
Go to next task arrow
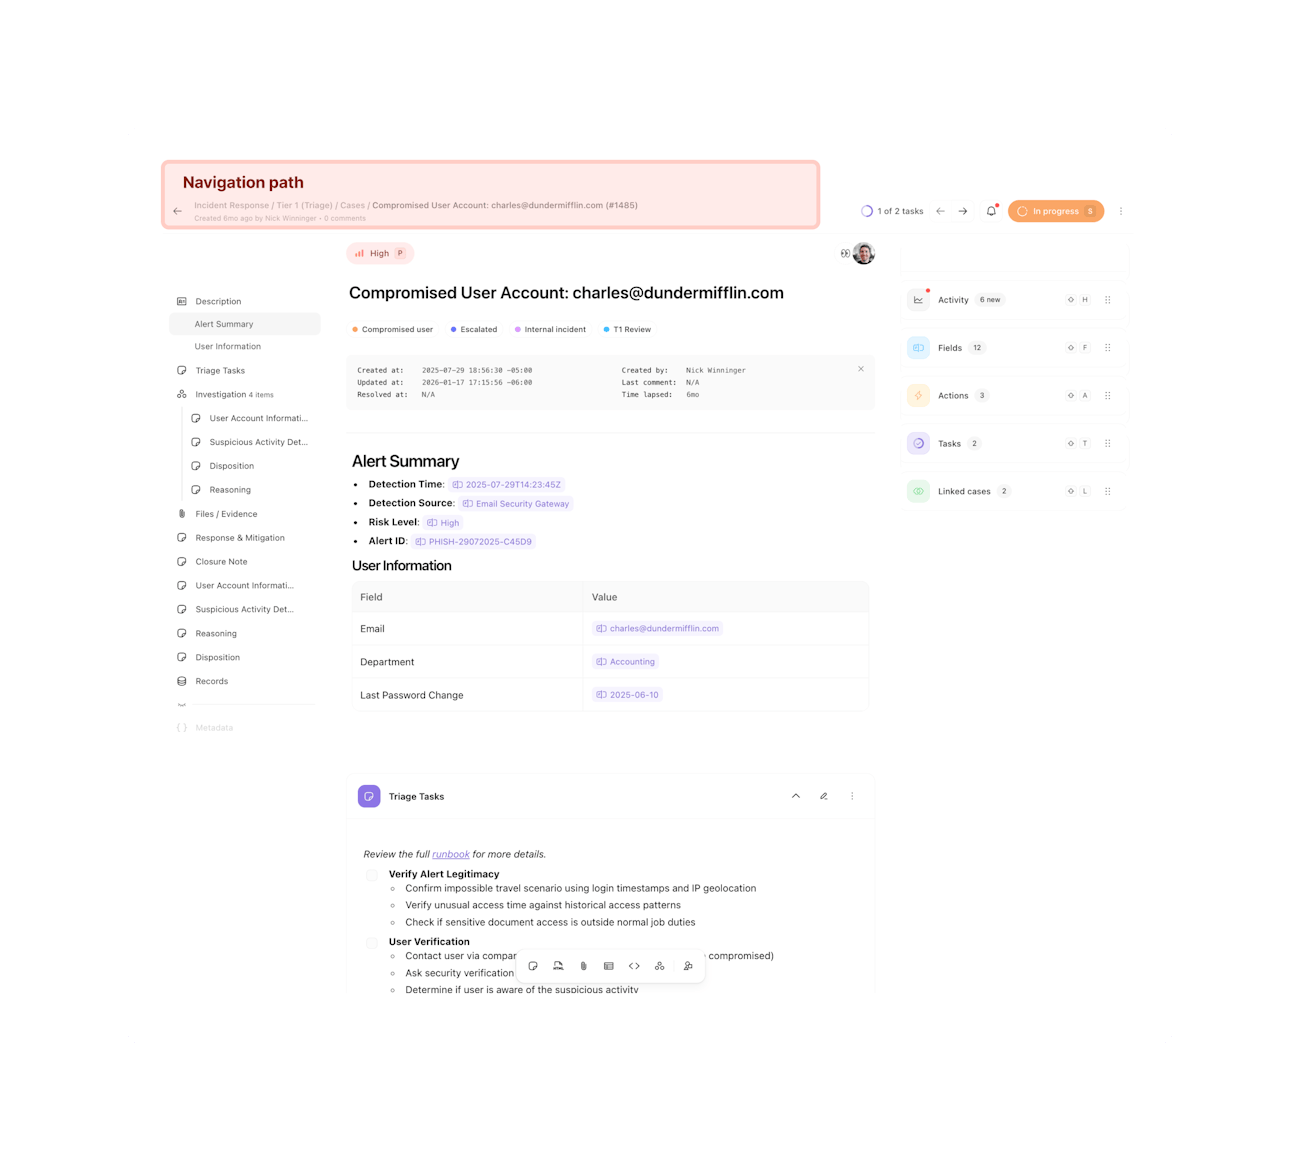tap(963, 211)
